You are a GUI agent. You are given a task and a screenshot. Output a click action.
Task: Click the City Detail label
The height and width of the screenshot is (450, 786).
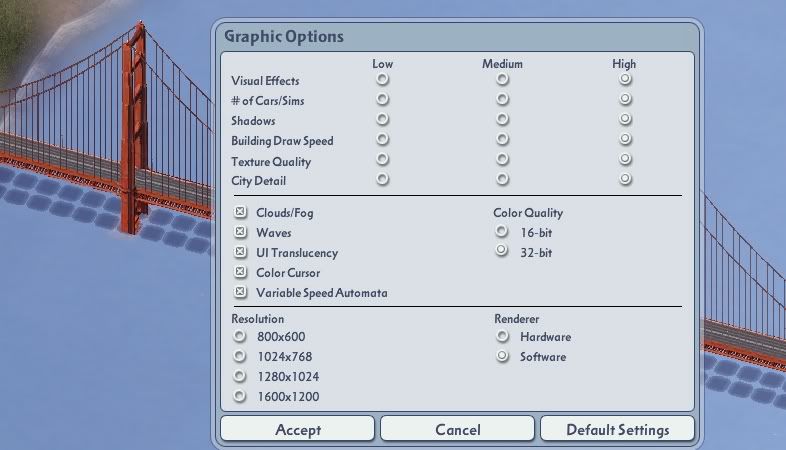tap(258, 181)
